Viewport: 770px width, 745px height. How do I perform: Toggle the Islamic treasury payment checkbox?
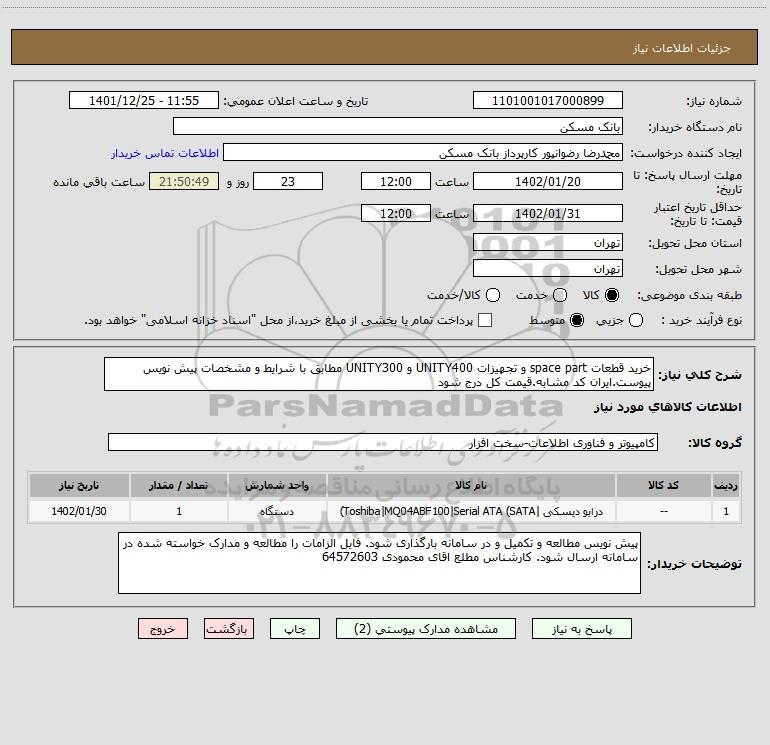click(485, 320)
